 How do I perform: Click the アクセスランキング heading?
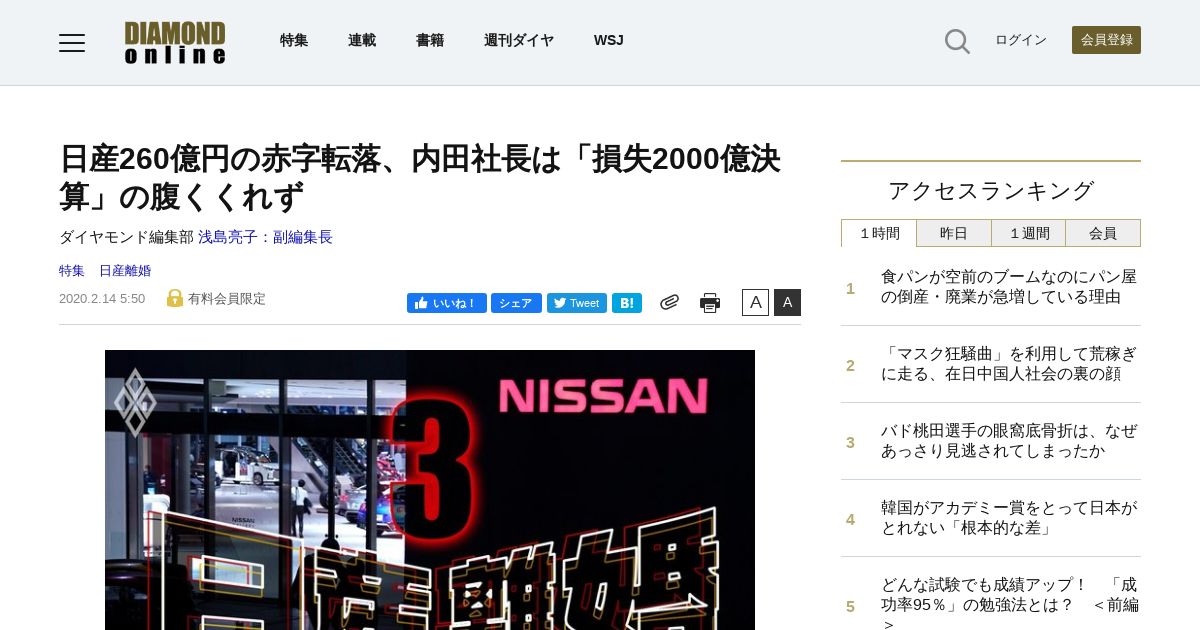[x=991, y=190]
